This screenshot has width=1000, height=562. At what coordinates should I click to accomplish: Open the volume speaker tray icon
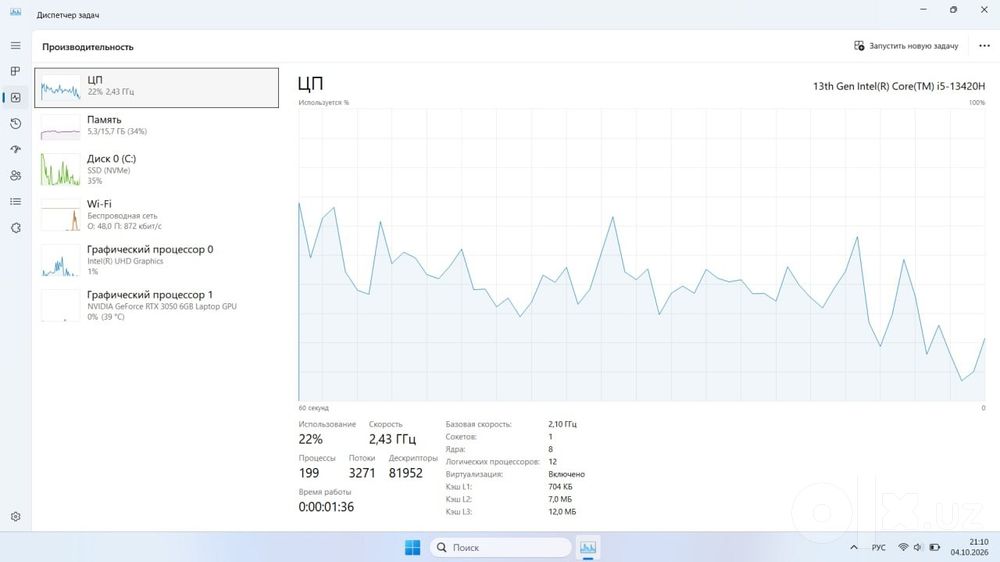point(918,547)
